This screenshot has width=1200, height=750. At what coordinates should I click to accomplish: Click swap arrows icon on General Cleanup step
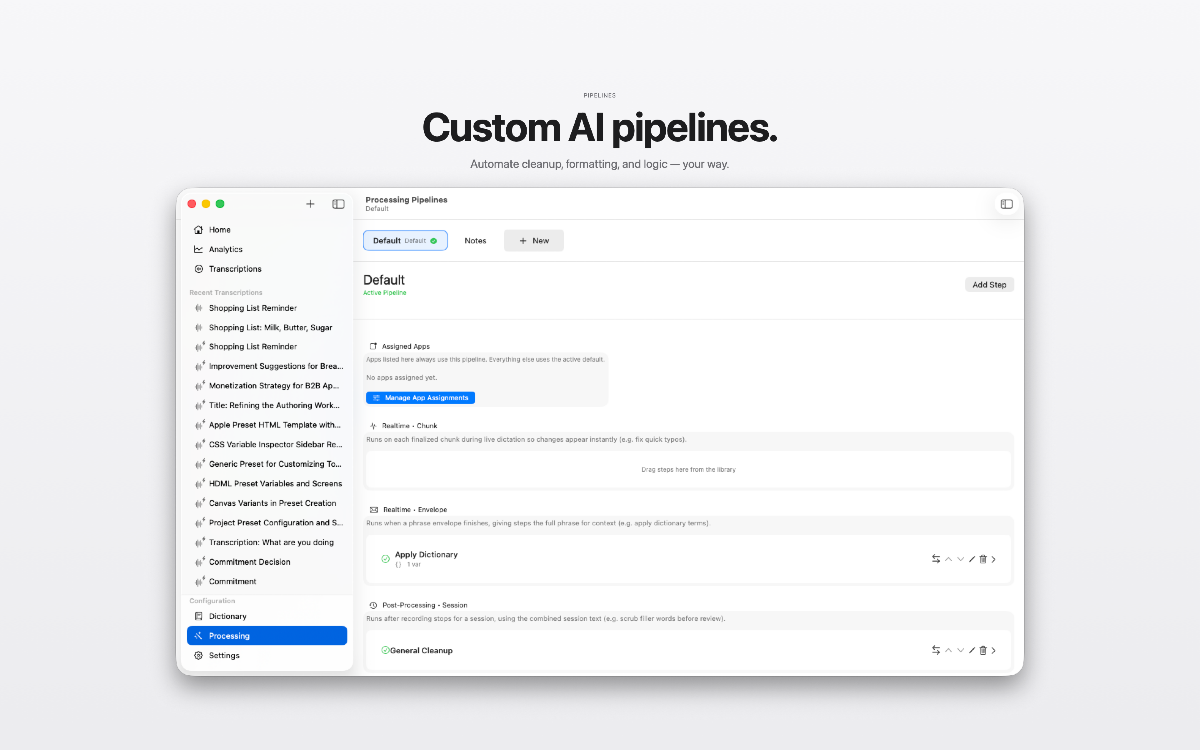936,650
